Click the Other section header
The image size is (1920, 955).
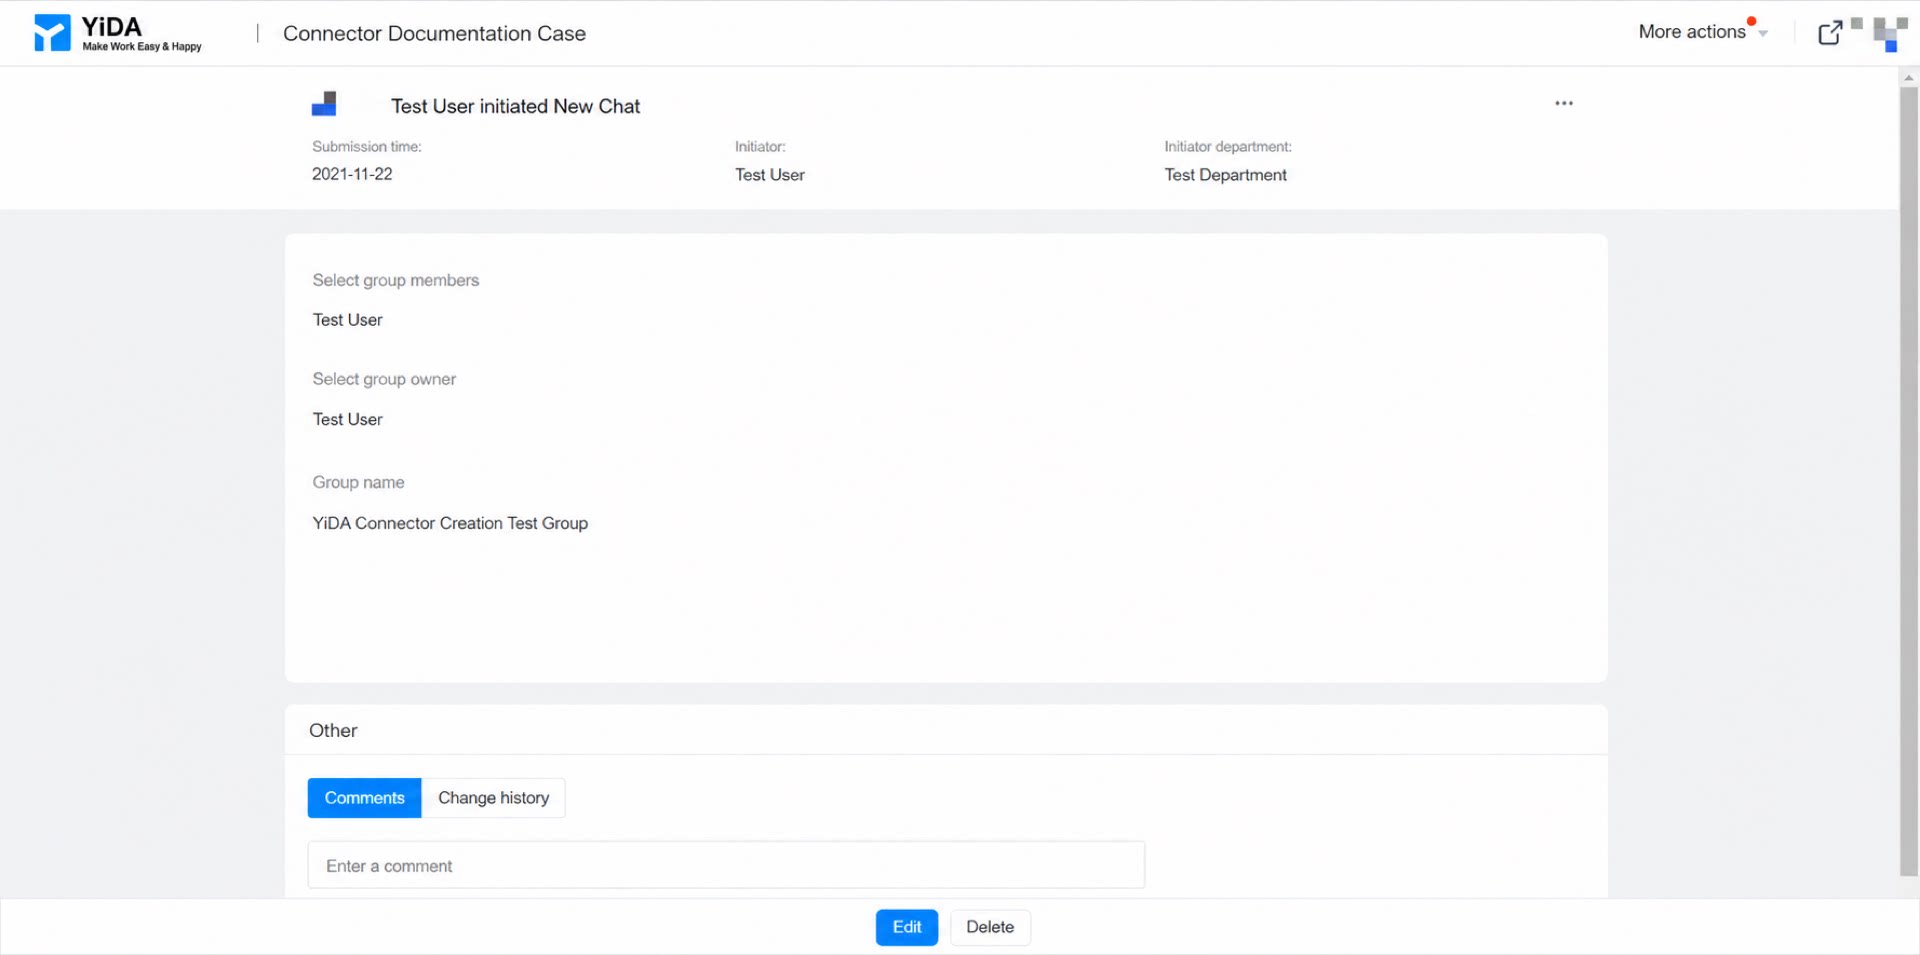(x=333, y=730)
